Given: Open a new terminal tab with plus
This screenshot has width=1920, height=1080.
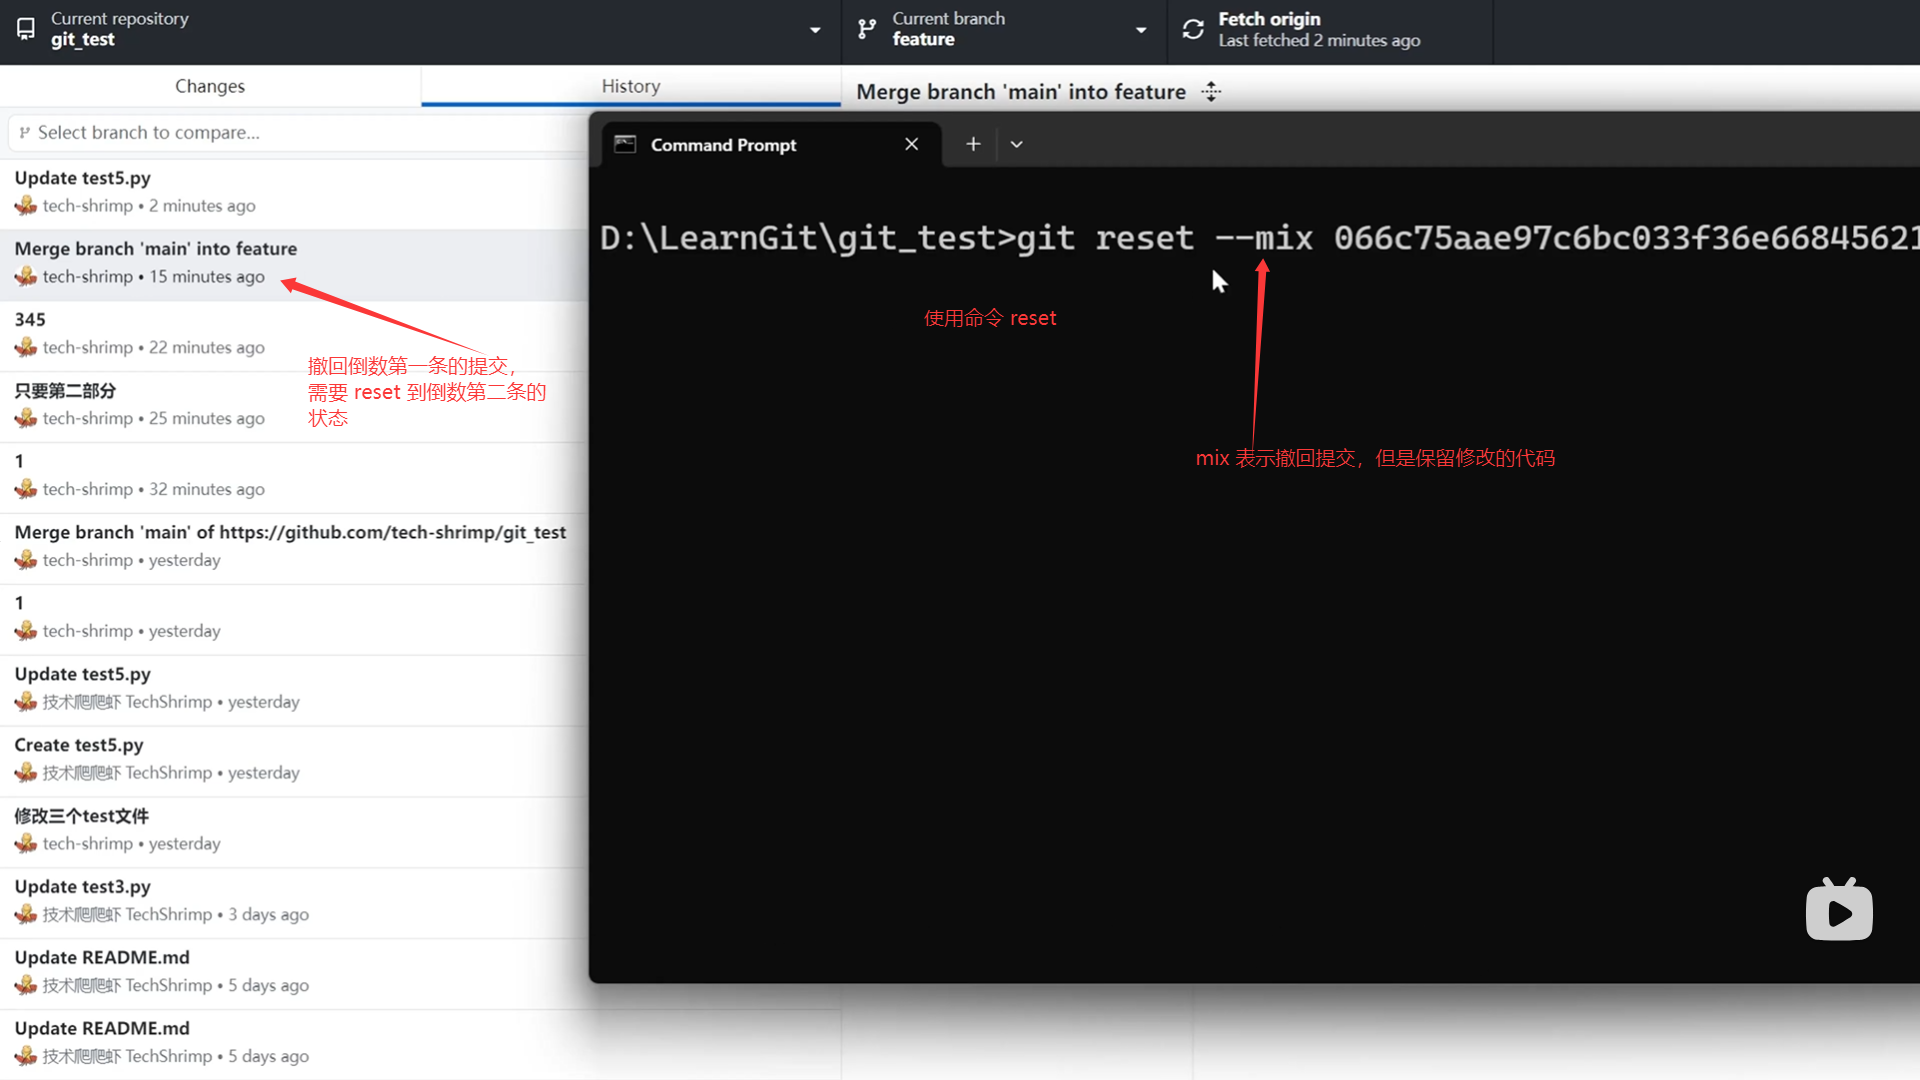Looking at the screenshot, I should (x=973, y=144).
